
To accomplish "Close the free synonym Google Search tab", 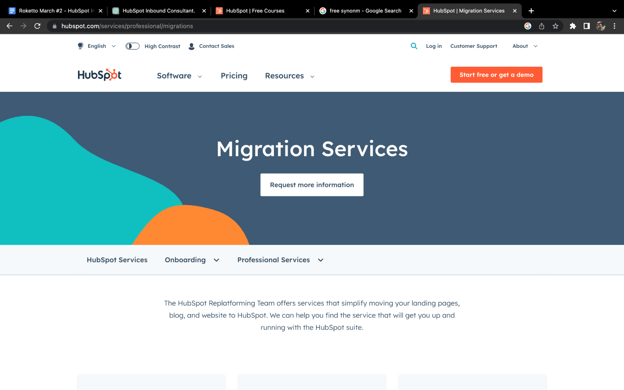I will tap(411, 11).
